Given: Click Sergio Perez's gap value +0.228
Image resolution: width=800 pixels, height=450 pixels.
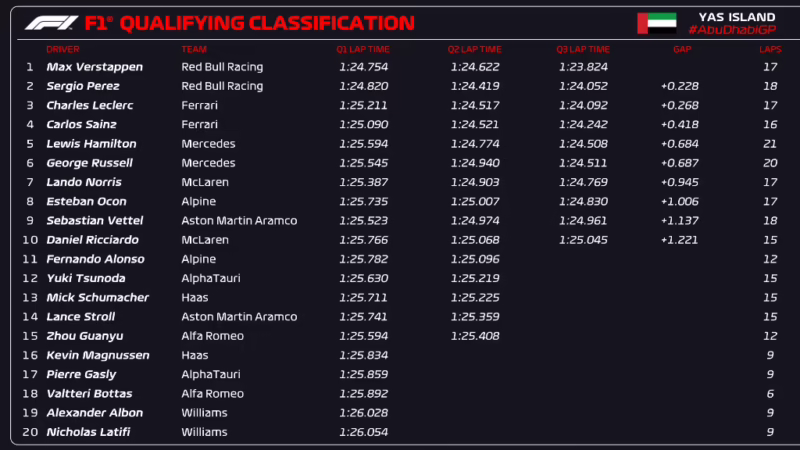Looking at the screenshot, I should [x=679, y=86].
